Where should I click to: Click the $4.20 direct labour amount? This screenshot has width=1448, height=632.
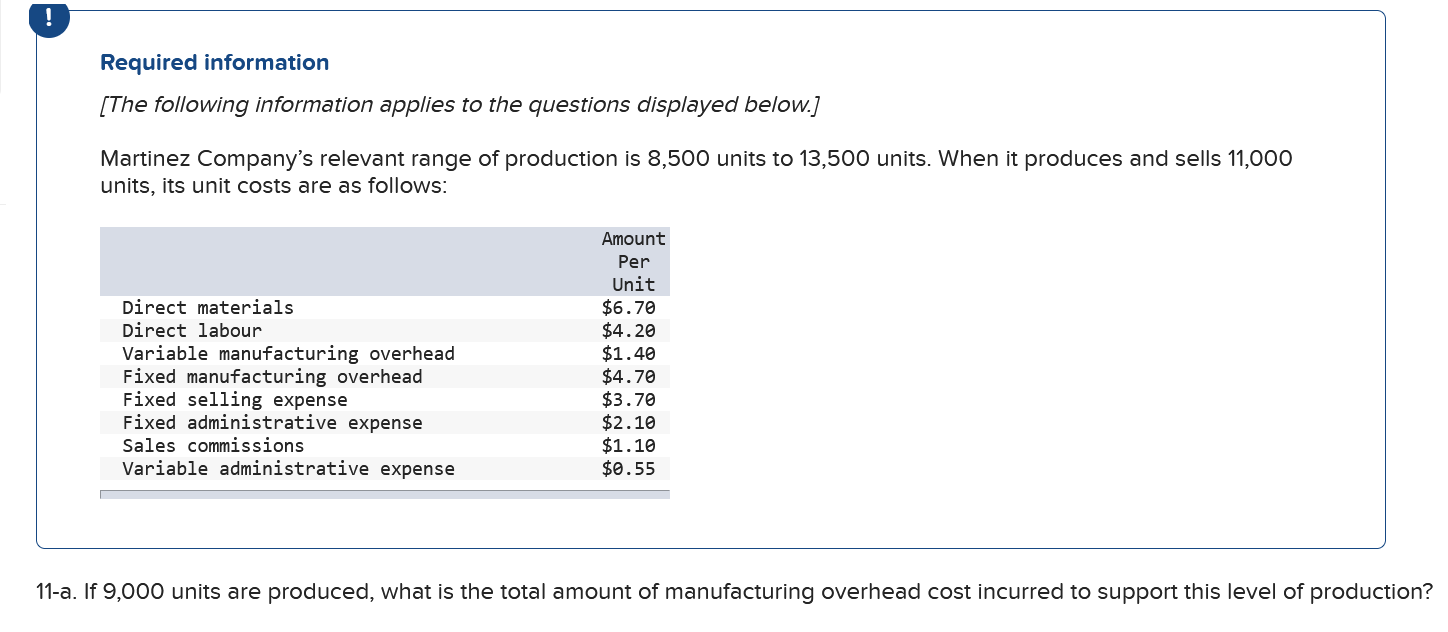[629, 331]
